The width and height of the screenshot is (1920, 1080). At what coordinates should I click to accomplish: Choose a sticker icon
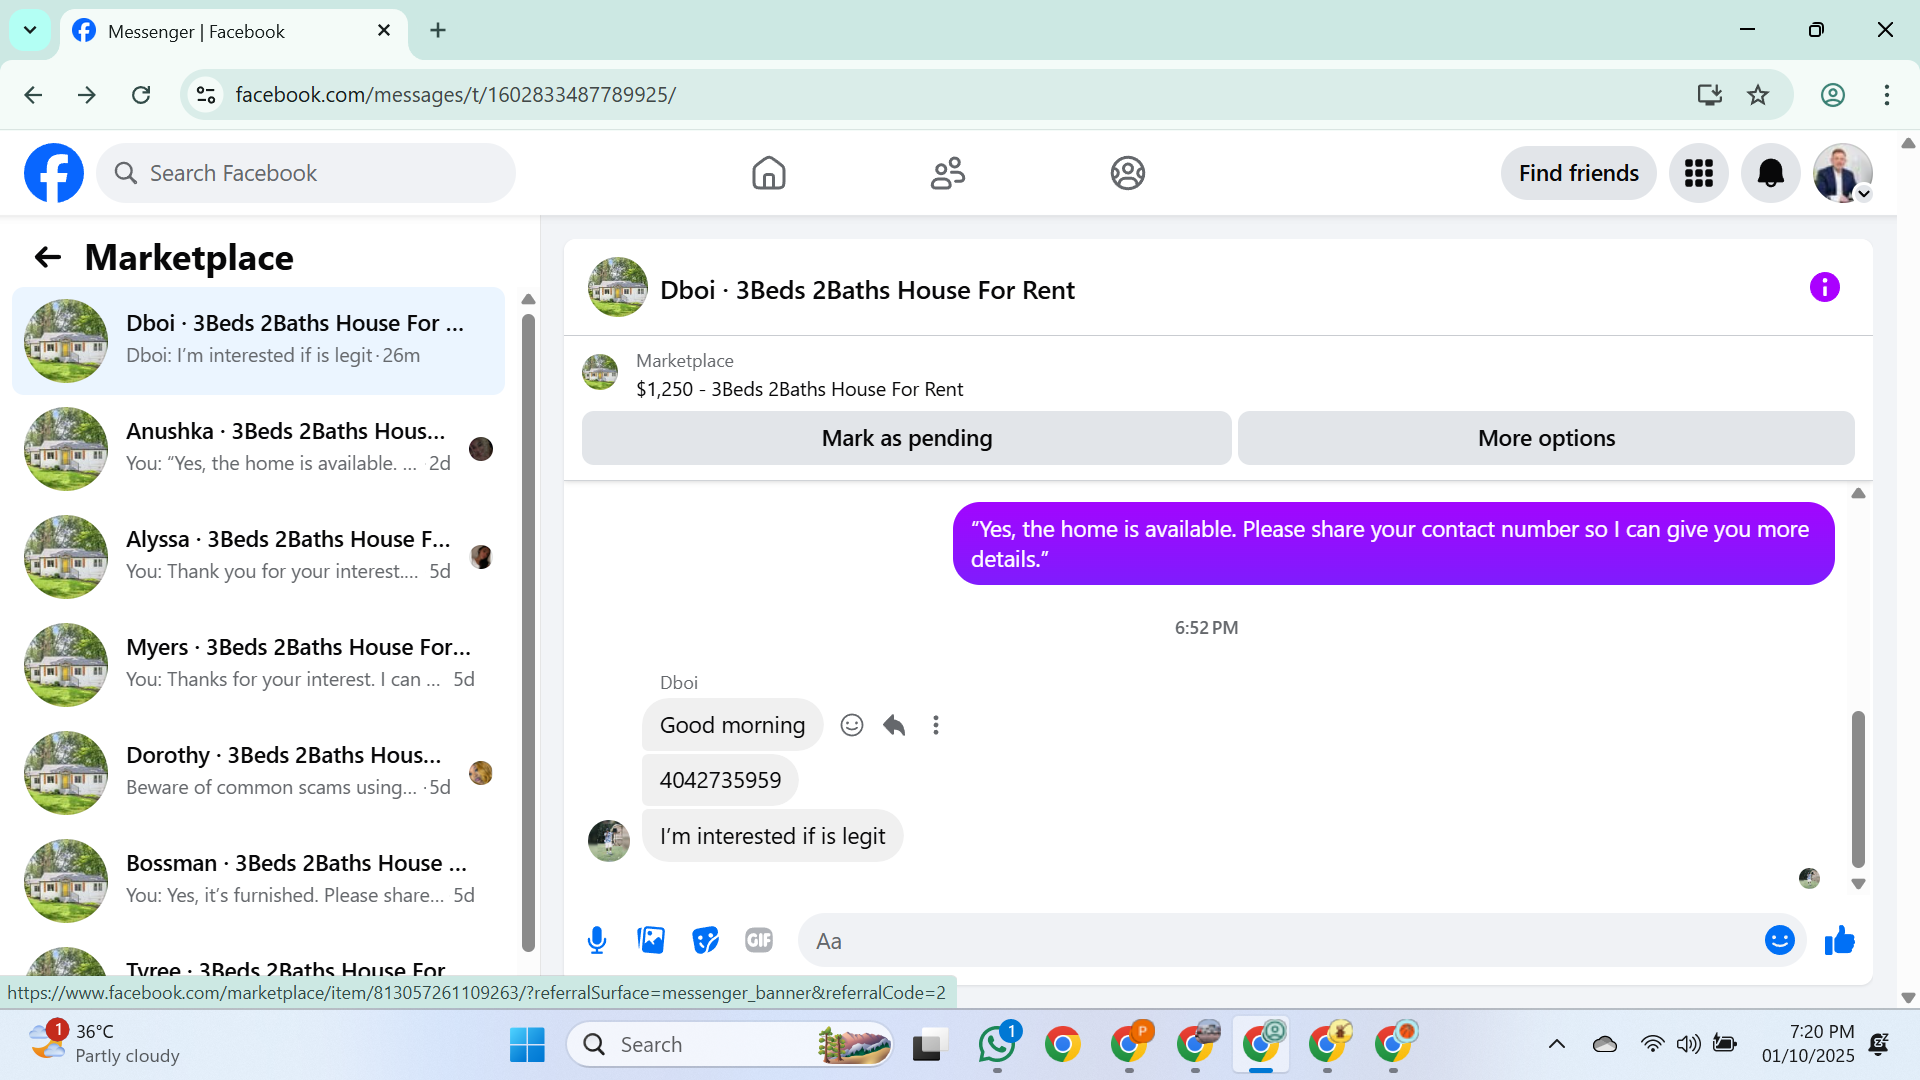[705, 940]
